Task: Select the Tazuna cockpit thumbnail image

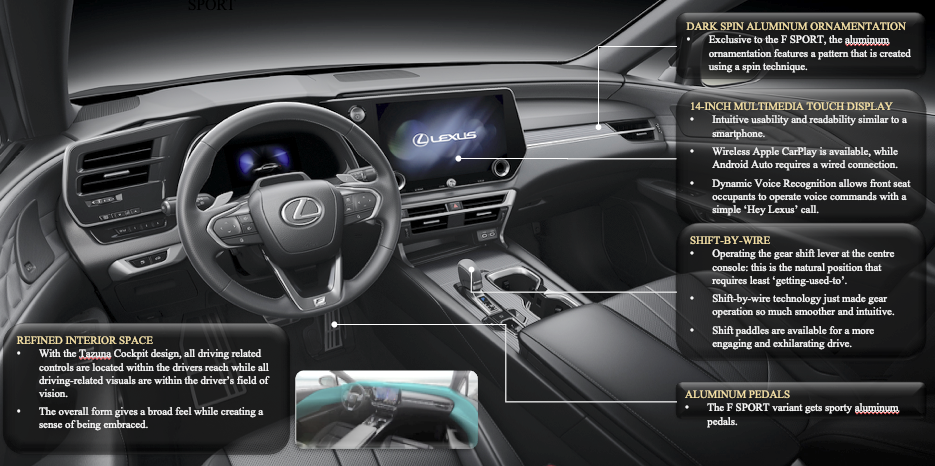Action: (x=386, y=408)
